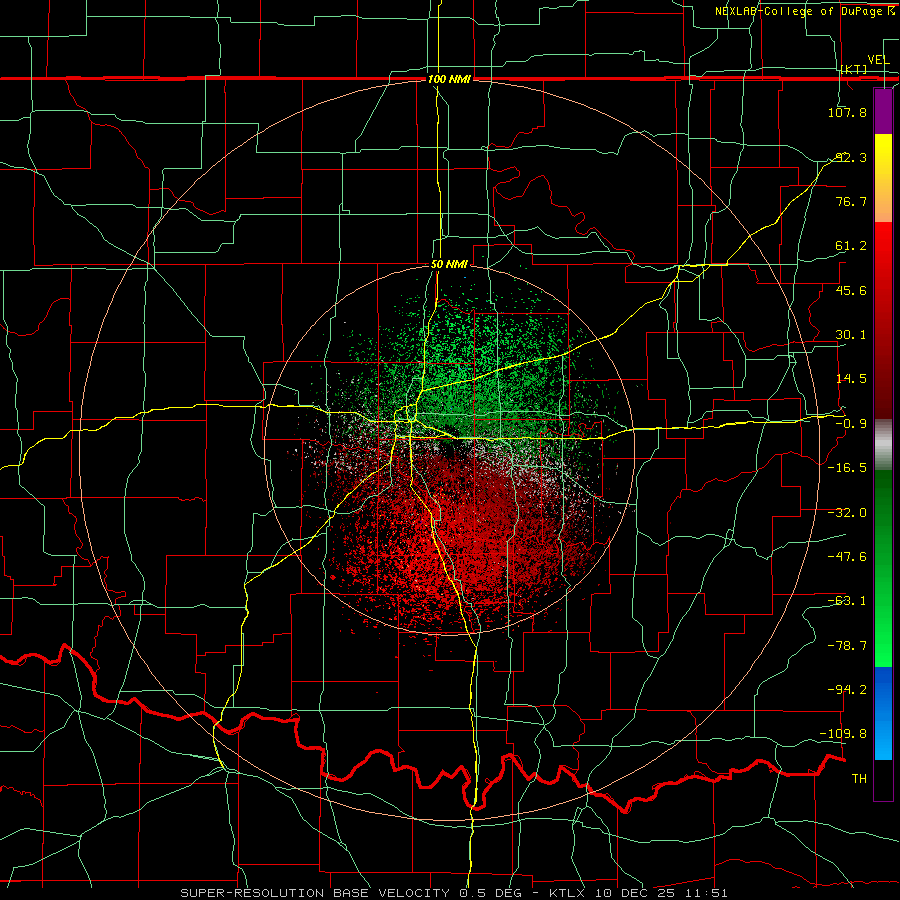Select the 76.7 scale value
The width and height of the screenshot is (900, 900).
click(x=851, y=201)
